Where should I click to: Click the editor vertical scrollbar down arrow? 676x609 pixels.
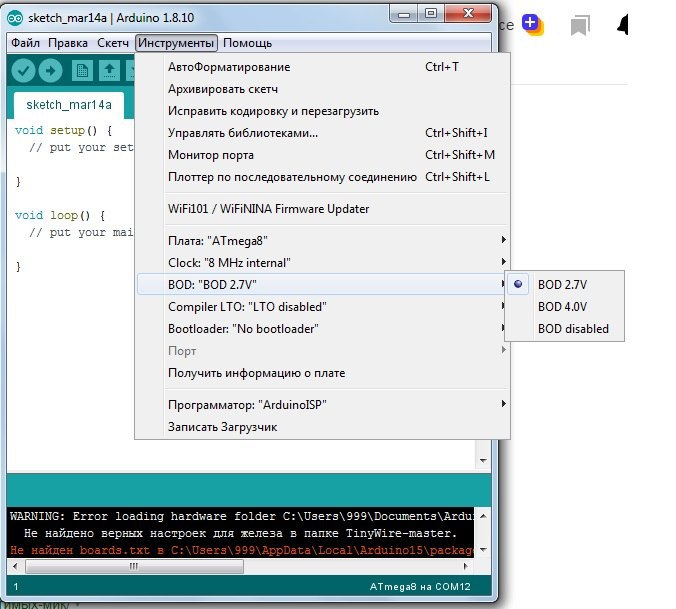(x=483, y=460)
